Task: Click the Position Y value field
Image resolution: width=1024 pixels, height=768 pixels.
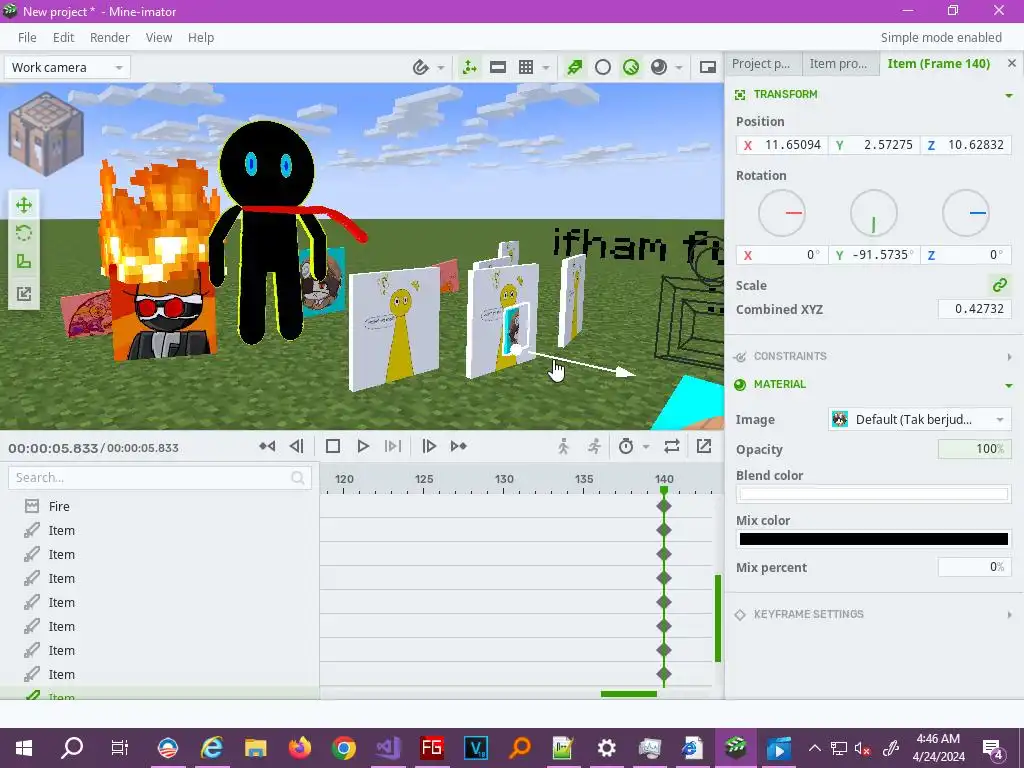Action: [874, 145]
